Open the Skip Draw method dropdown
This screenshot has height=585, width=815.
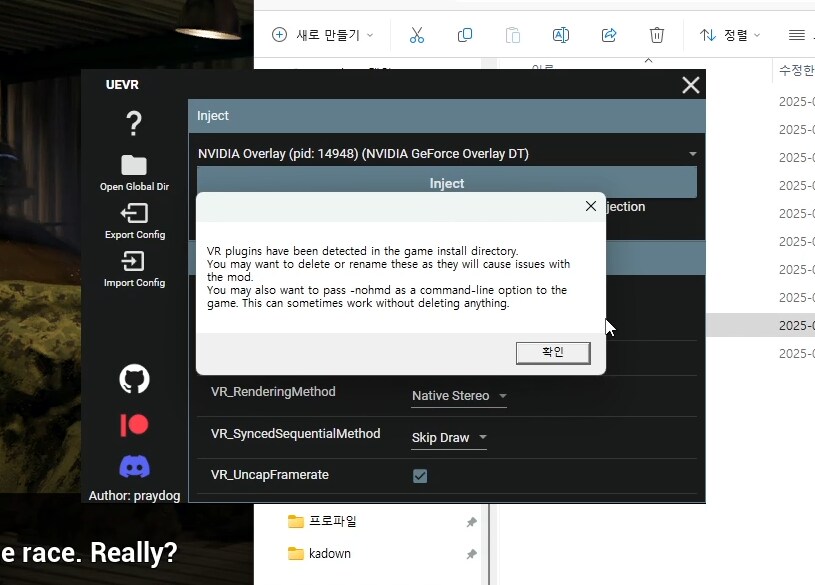pos(449,438)
